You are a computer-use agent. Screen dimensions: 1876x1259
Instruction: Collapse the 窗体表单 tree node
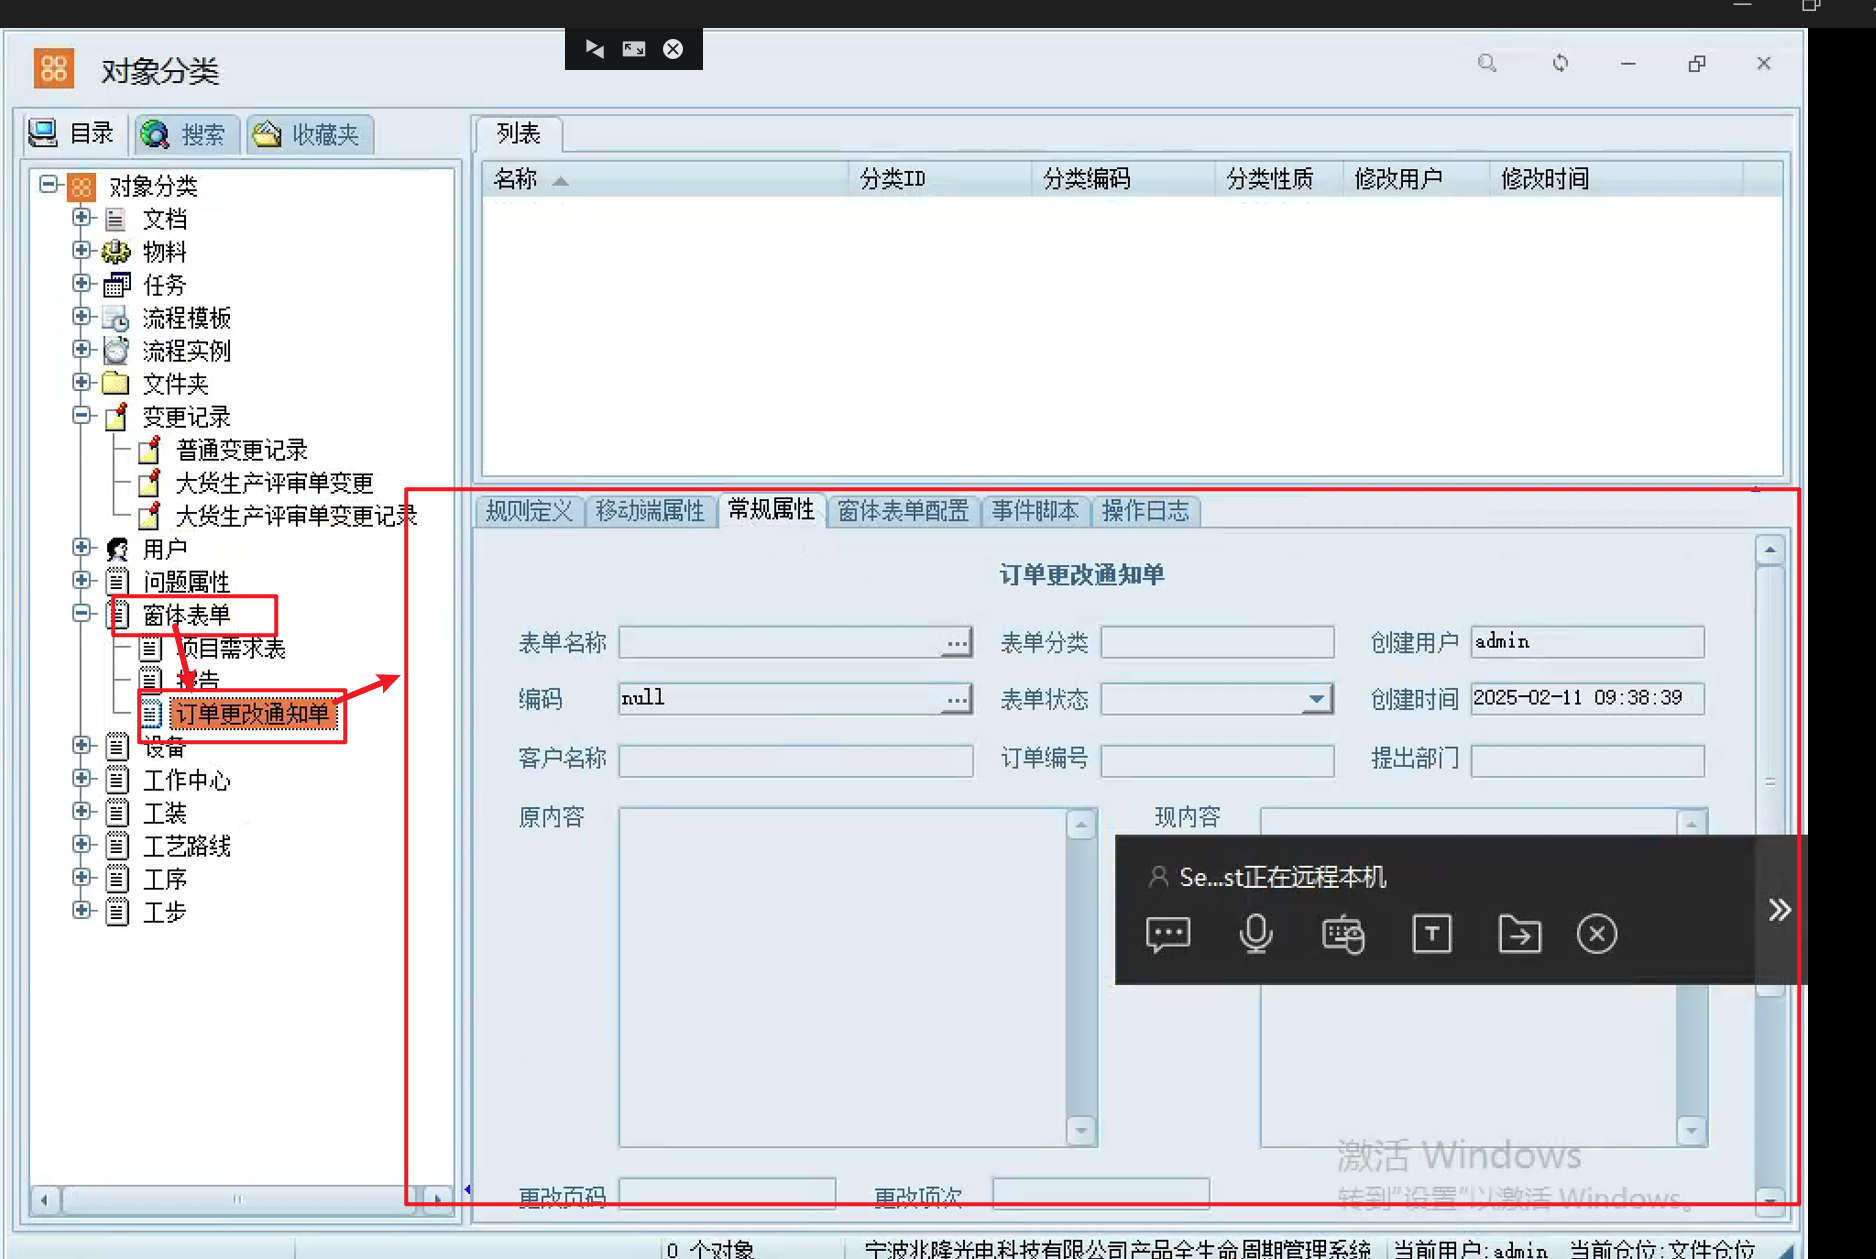tap(82, 613)
